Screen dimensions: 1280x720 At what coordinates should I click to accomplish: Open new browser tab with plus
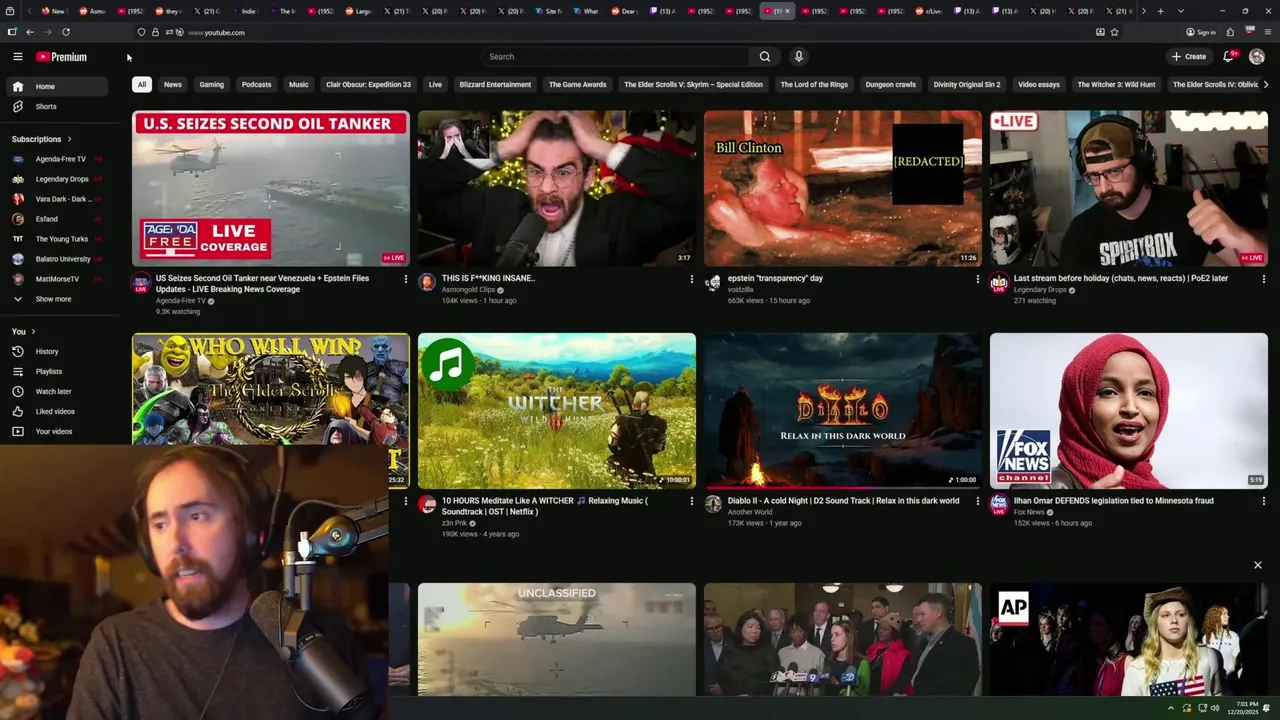coord(1160,11)
